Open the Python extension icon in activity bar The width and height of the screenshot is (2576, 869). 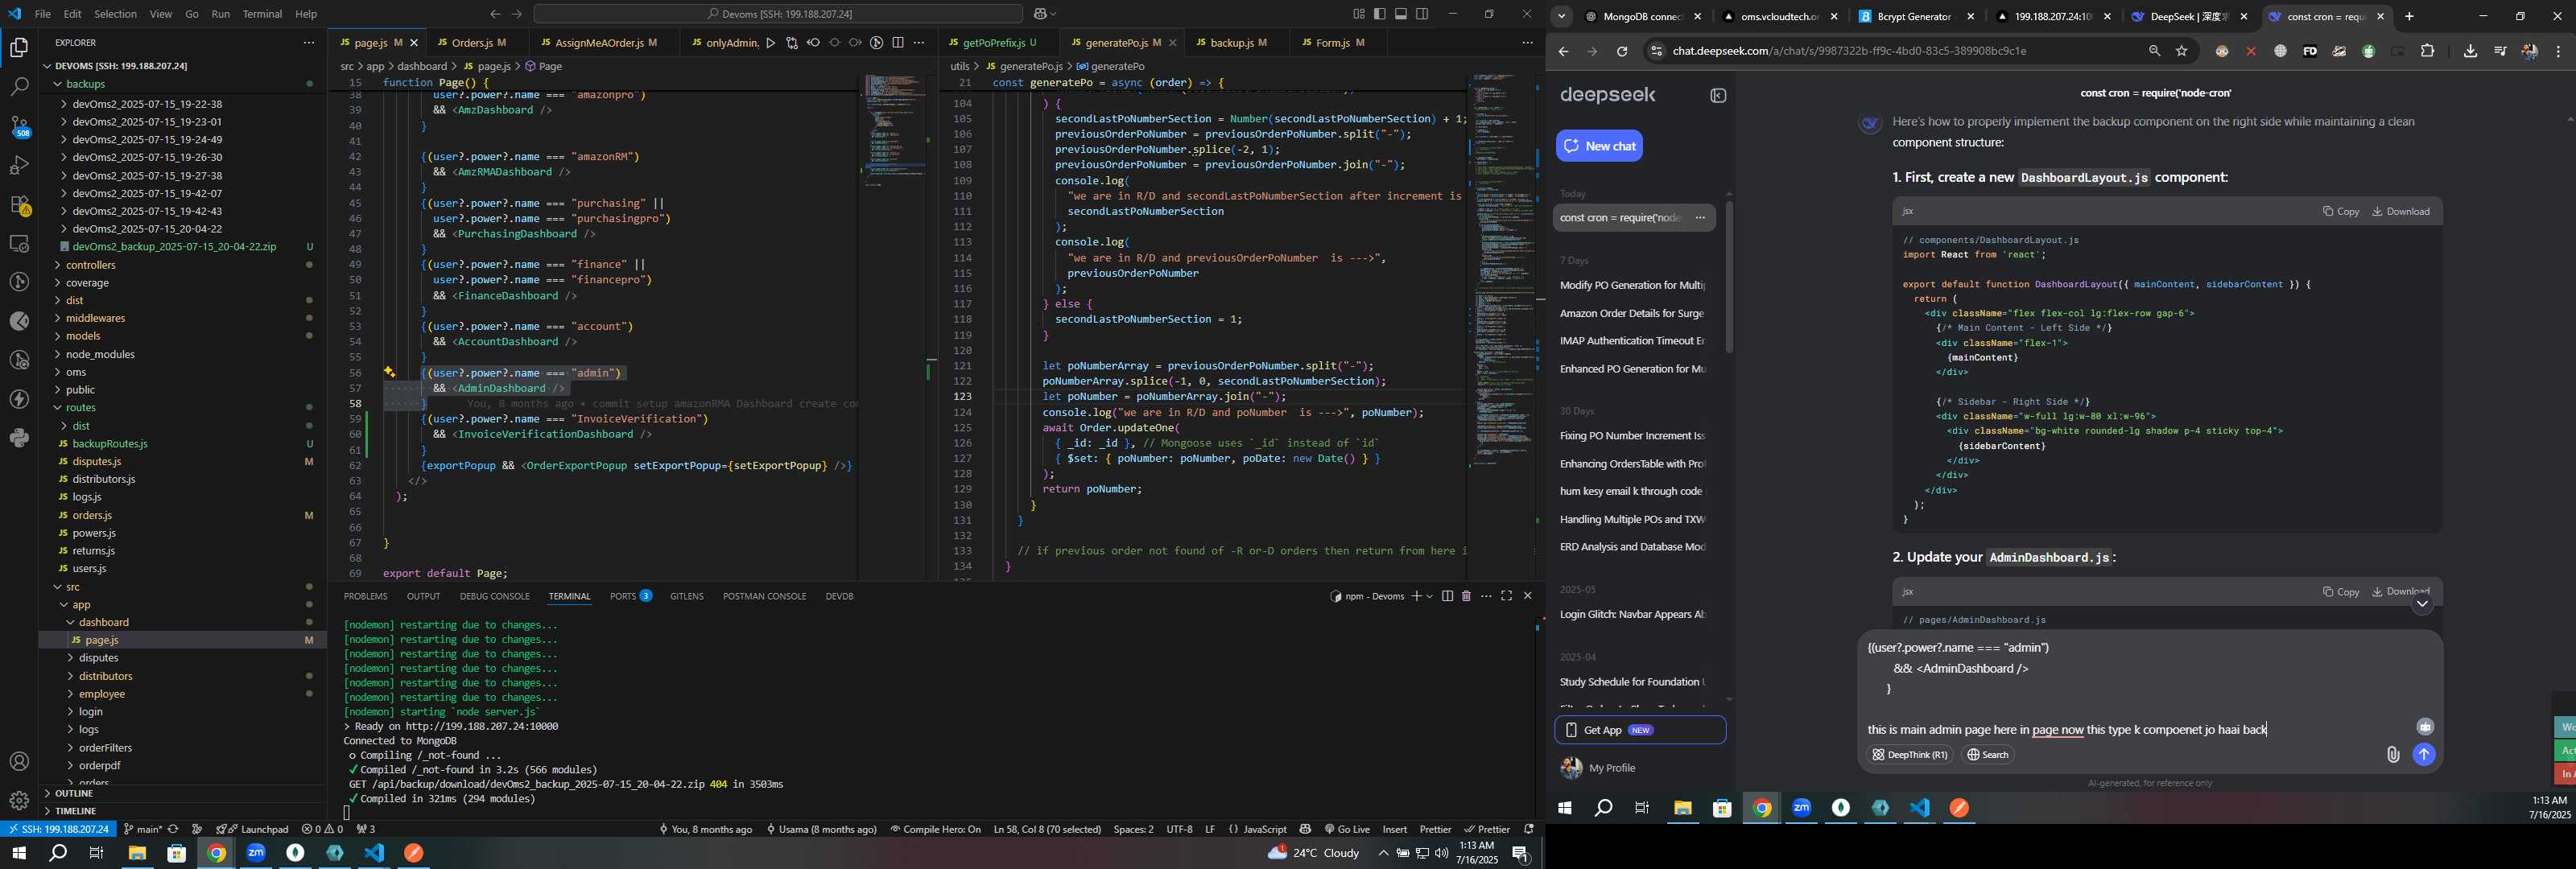click(x=19, y=438)
